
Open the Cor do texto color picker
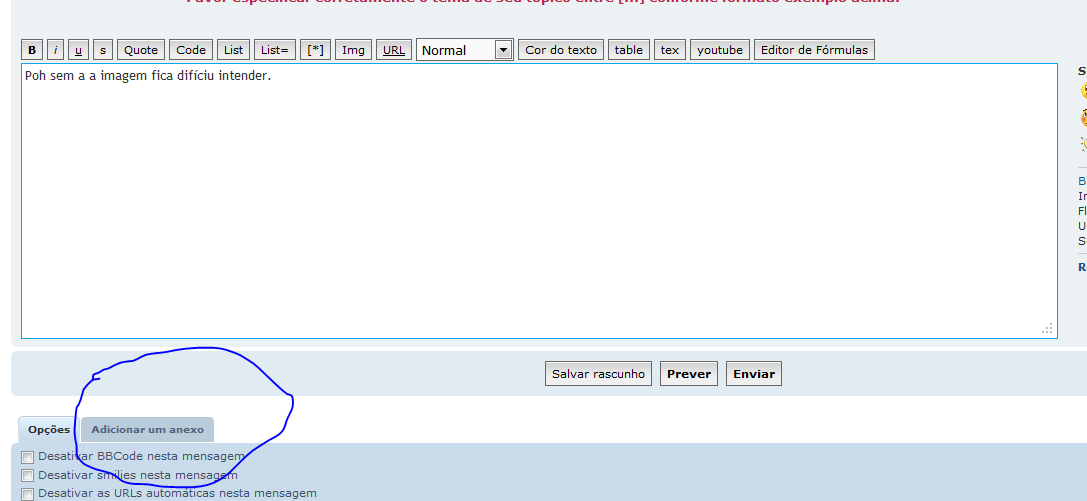point(561,50)
